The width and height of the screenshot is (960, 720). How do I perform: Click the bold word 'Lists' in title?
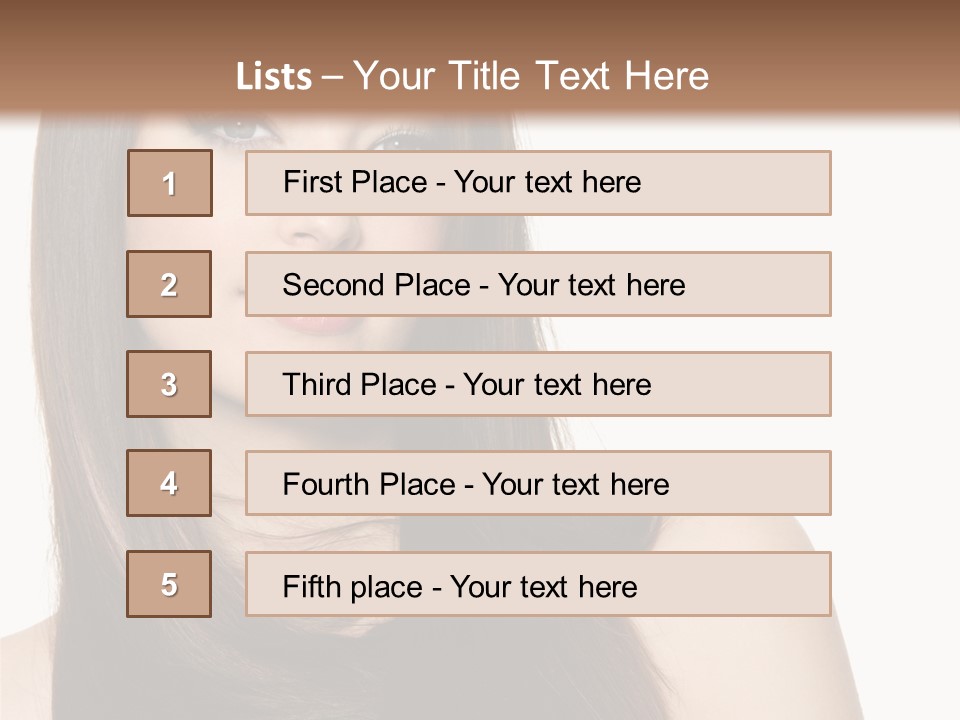click(x=273, y=77)
